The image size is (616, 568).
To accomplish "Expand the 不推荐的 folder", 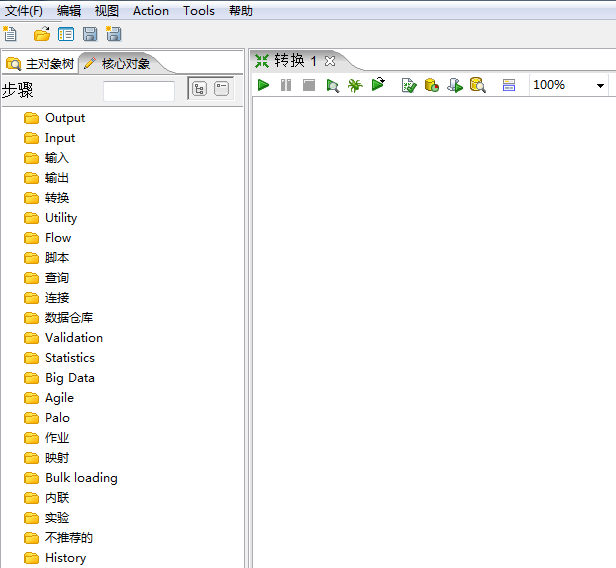I will (58, 537).
